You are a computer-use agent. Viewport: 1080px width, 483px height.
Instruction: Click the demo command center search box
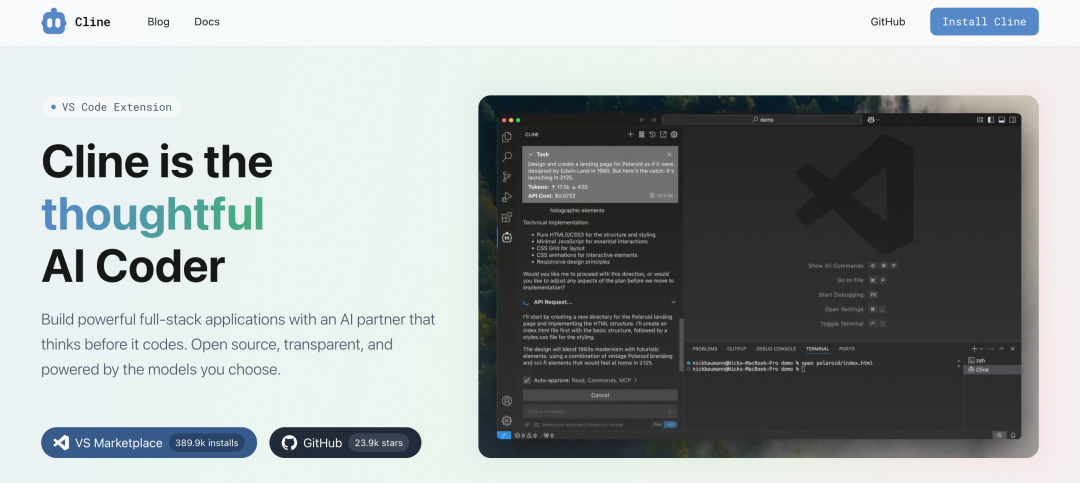point(762,120)
